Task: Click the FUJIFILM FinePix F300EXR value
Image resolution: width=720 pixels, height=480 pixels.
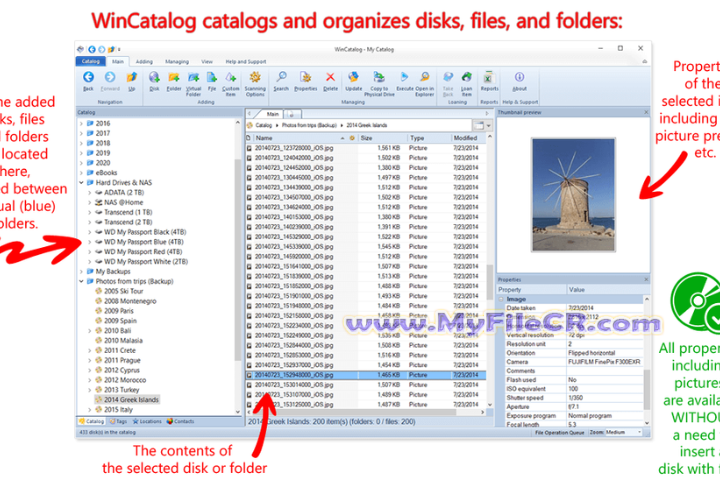Action: (x=604, y=362)
